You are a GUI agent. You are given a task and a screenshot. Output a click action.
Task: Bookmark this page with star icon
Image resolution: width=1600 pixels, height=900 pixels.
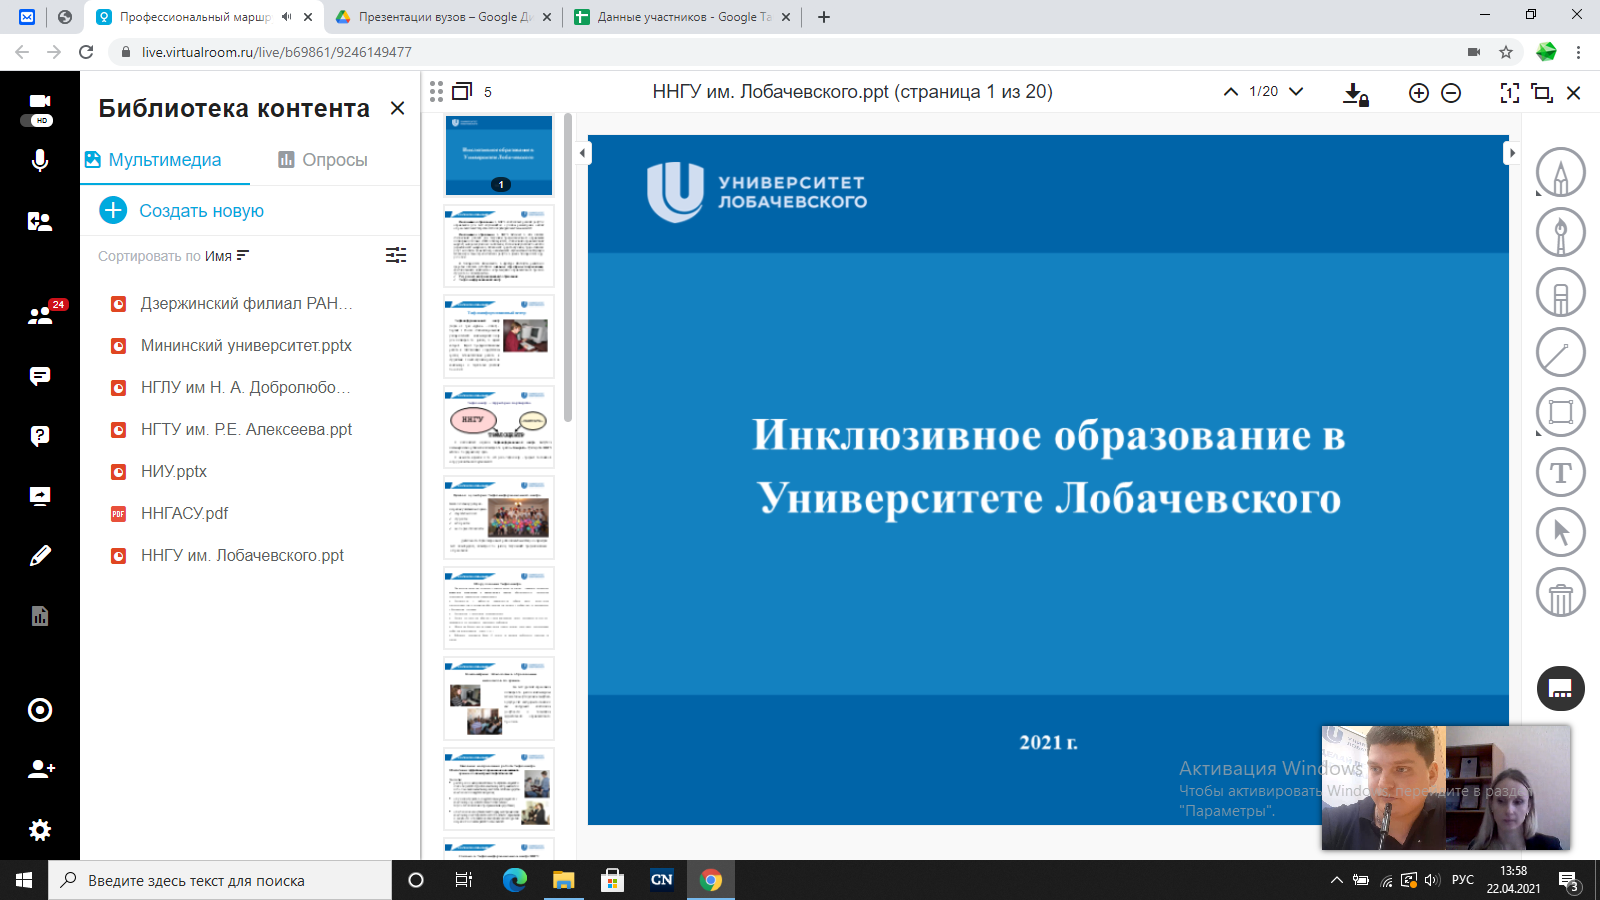(1506, 52)
